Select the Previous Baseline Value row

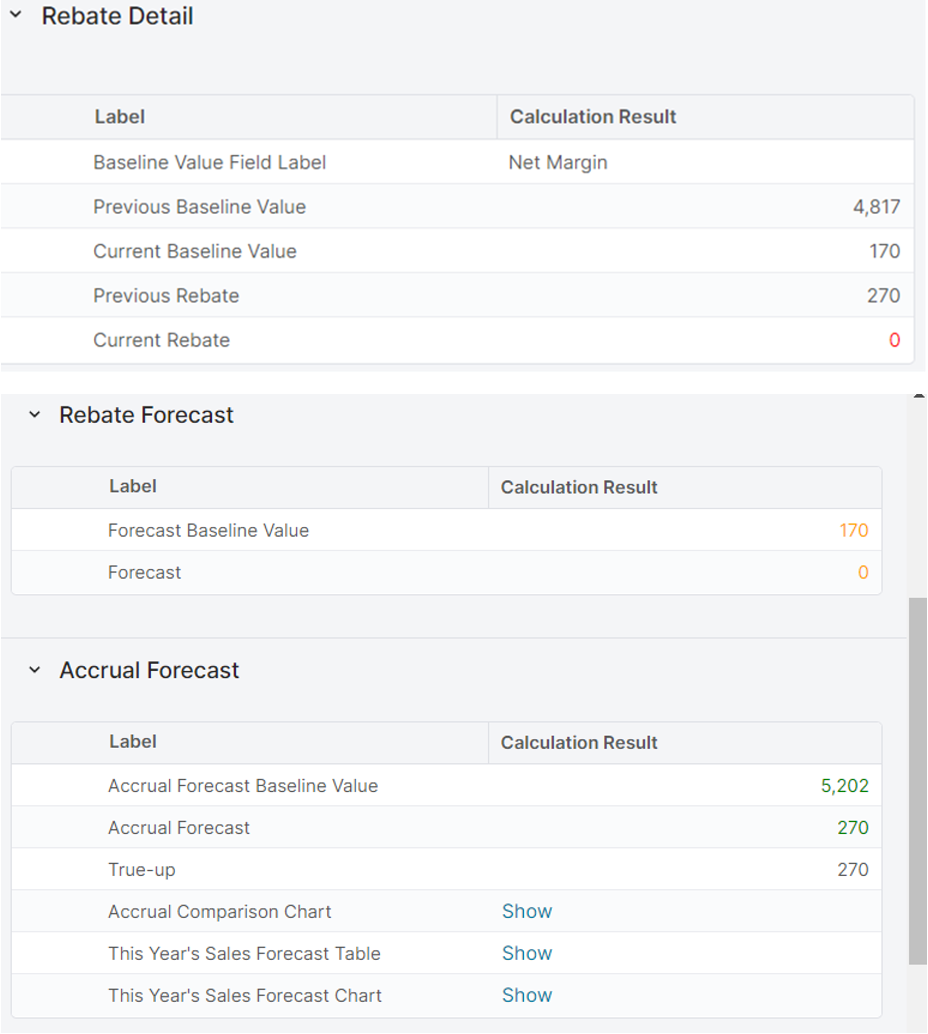pyautogui.click(x=200, y=207)
